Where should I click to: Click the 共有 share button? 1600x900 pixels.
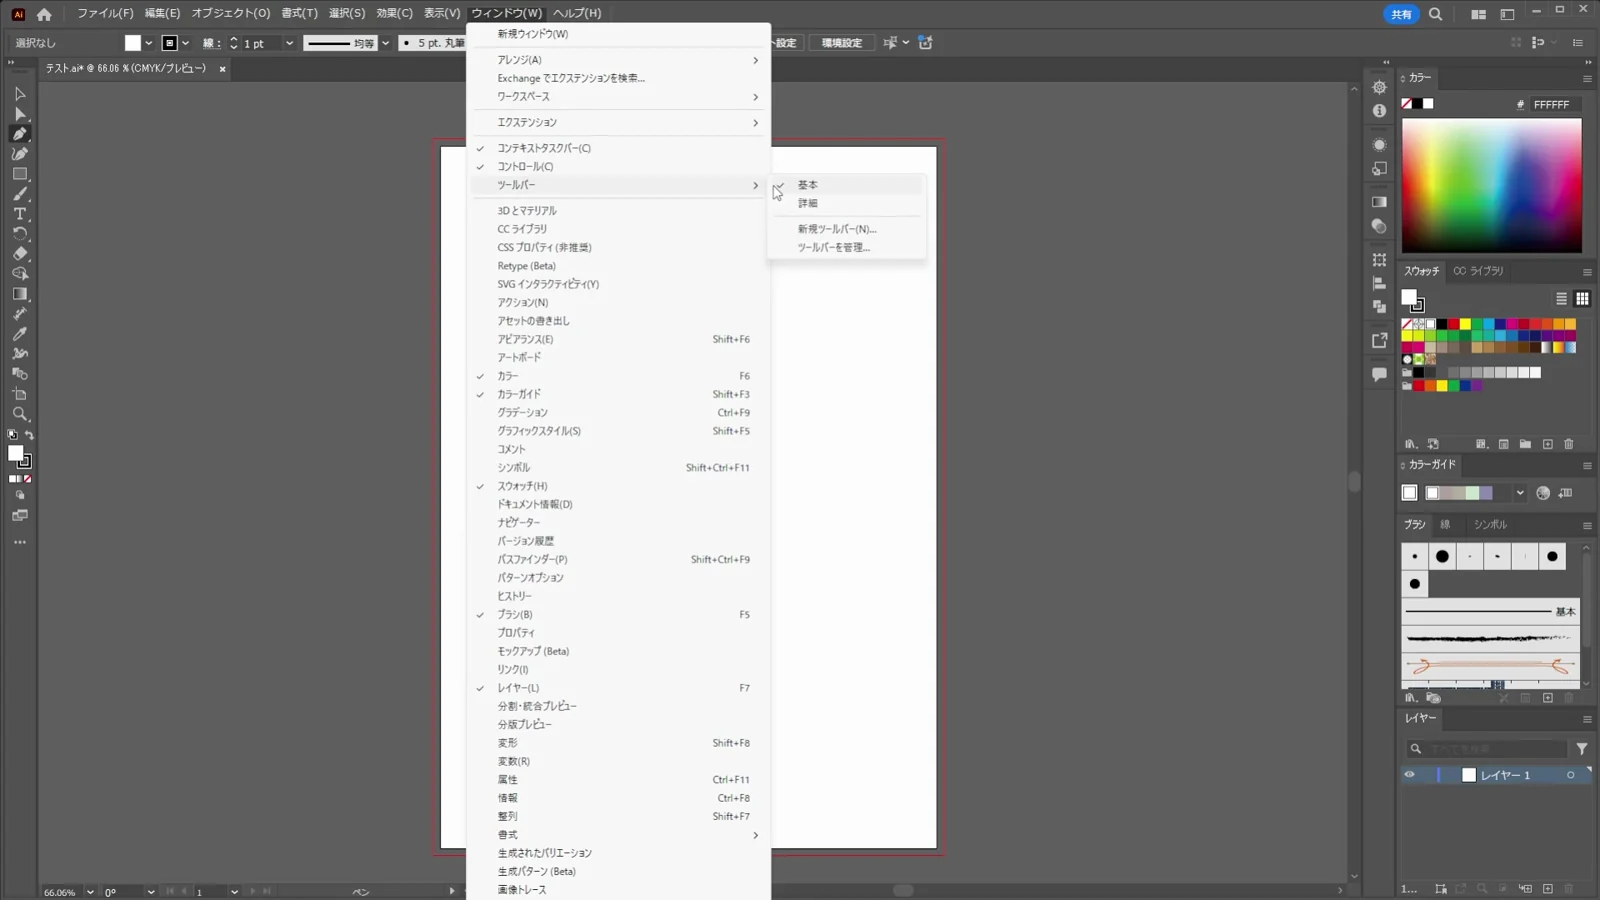1401,14
